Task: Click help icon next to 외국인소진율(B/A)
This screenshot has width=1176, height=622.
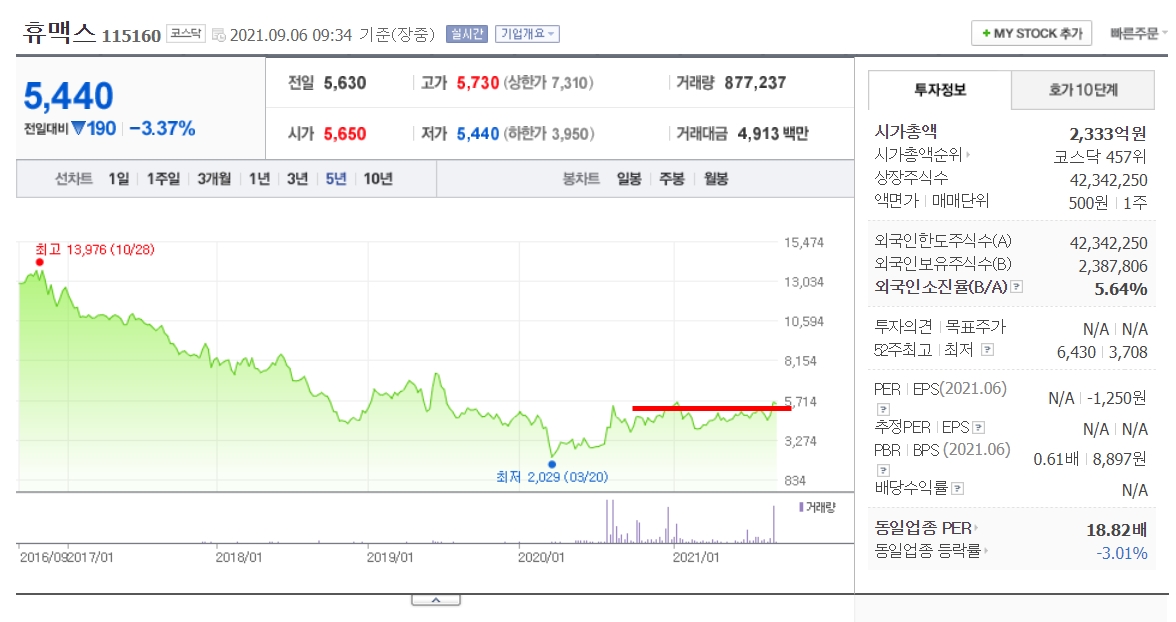Action: coord(1016,287)
